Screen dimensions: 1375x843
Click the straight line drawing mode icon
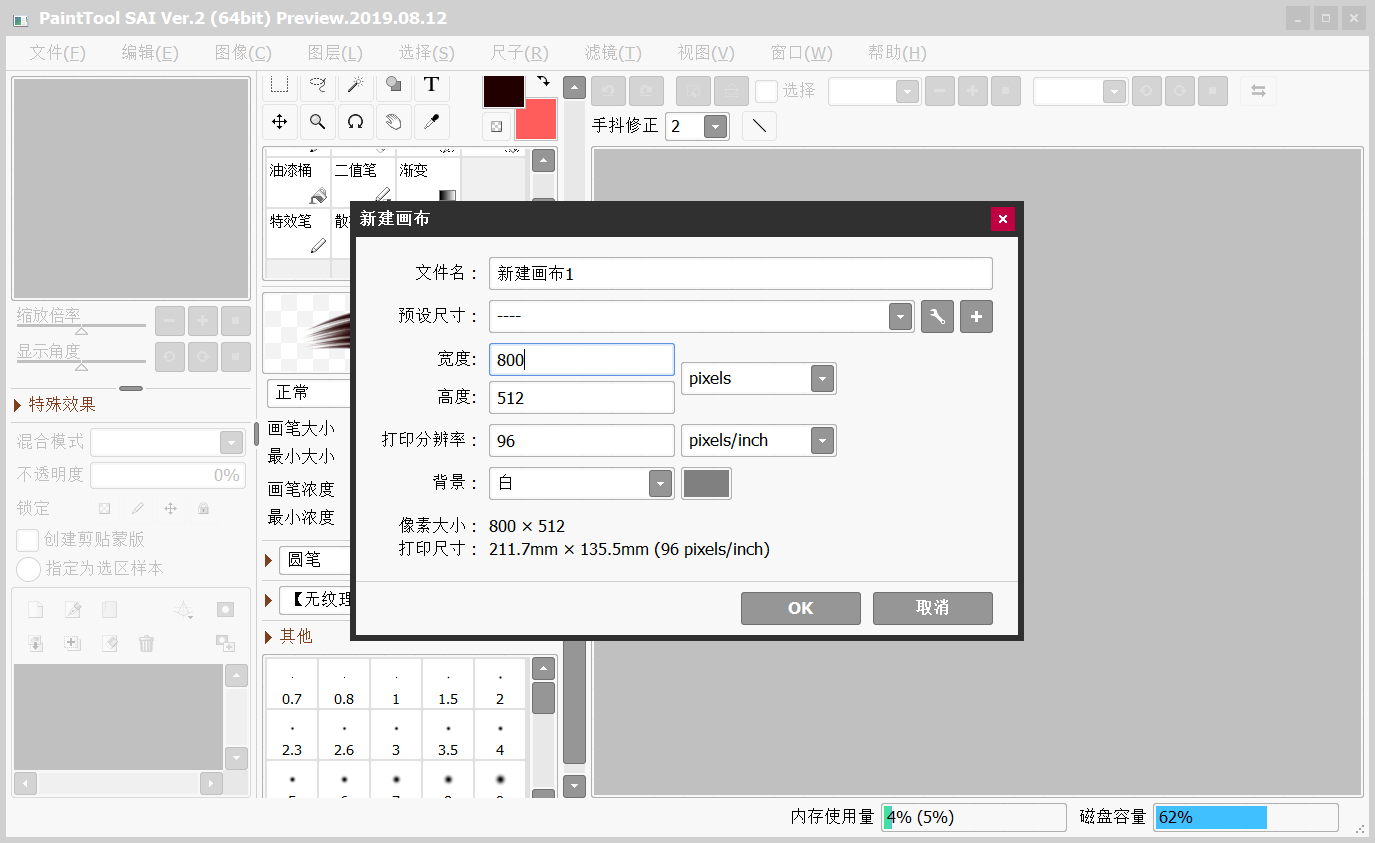point(760,126)
